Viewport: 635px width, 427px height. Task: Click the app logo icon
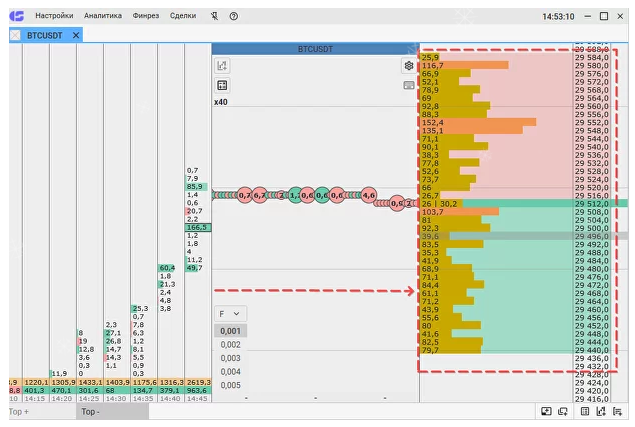click(17, 16)
